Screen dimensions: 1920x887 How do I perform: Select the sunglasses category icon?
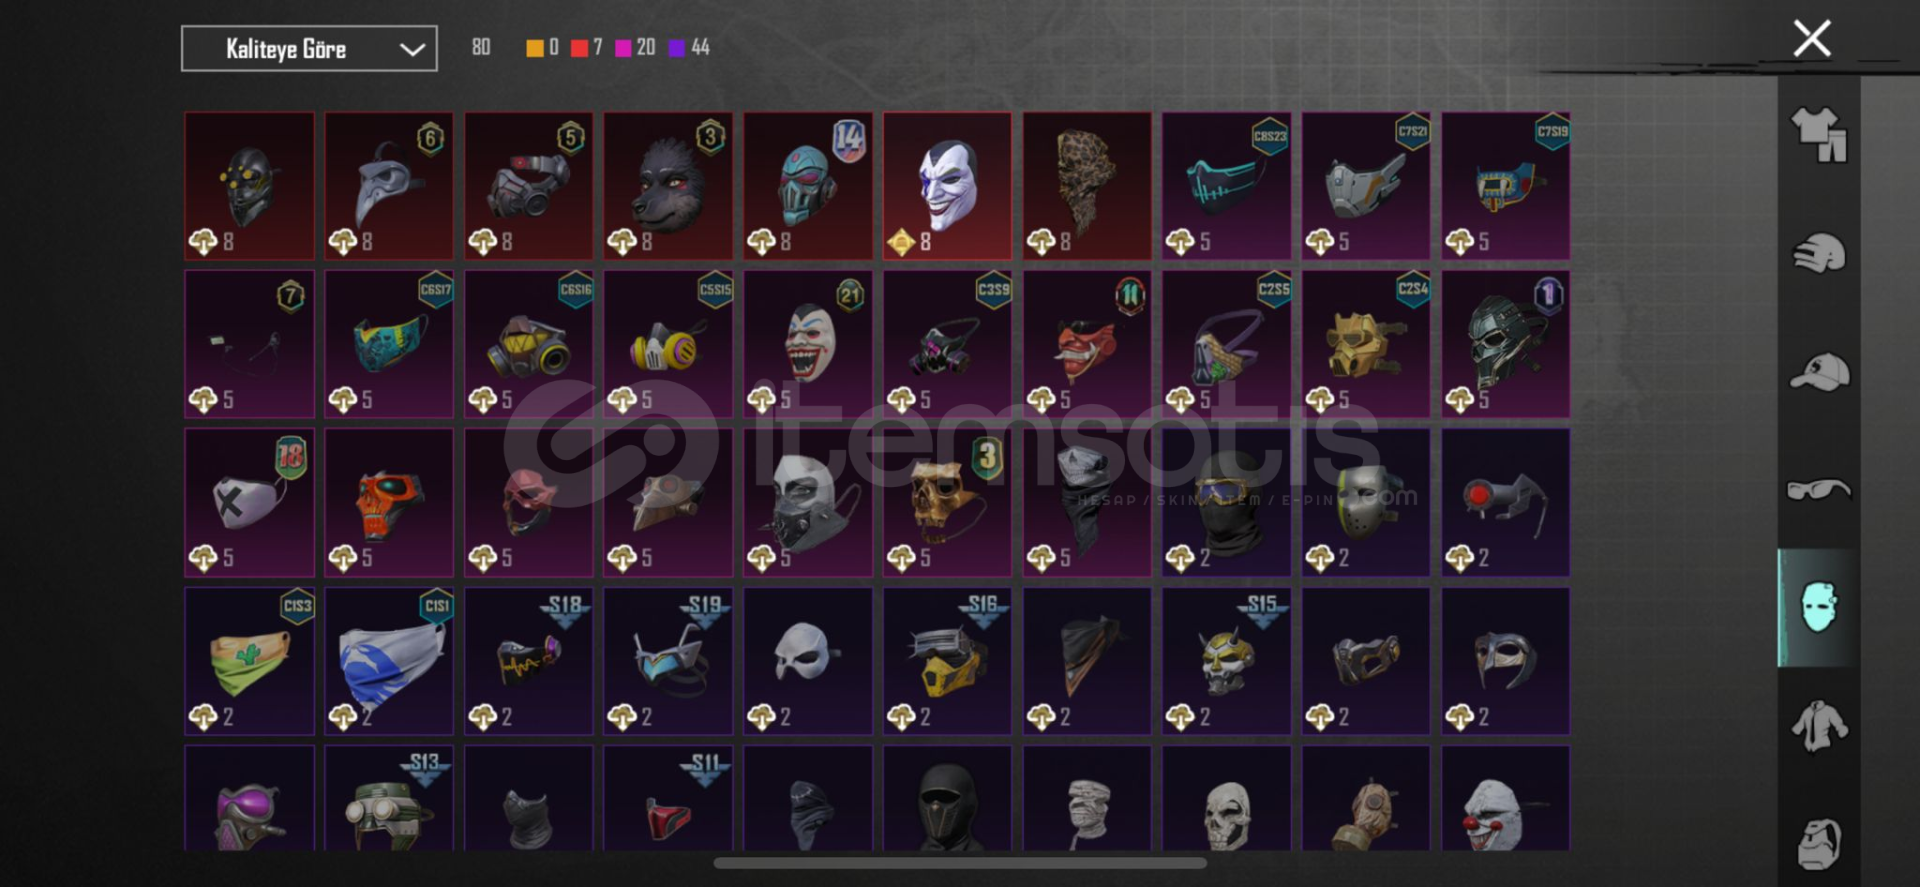pos(1819,490)
